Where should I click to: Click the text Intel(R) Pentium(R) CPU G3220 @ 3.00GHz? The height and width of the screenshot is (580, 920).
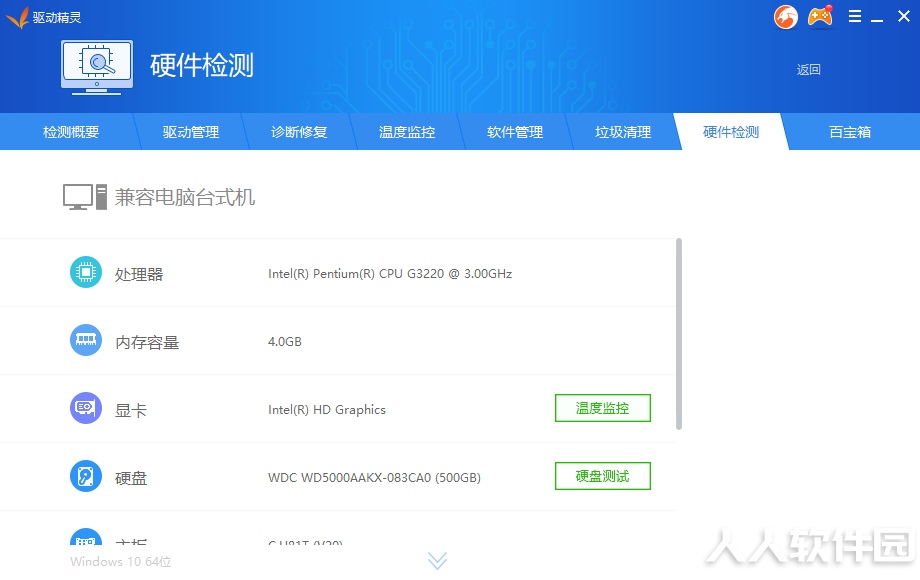pos(390,274)
